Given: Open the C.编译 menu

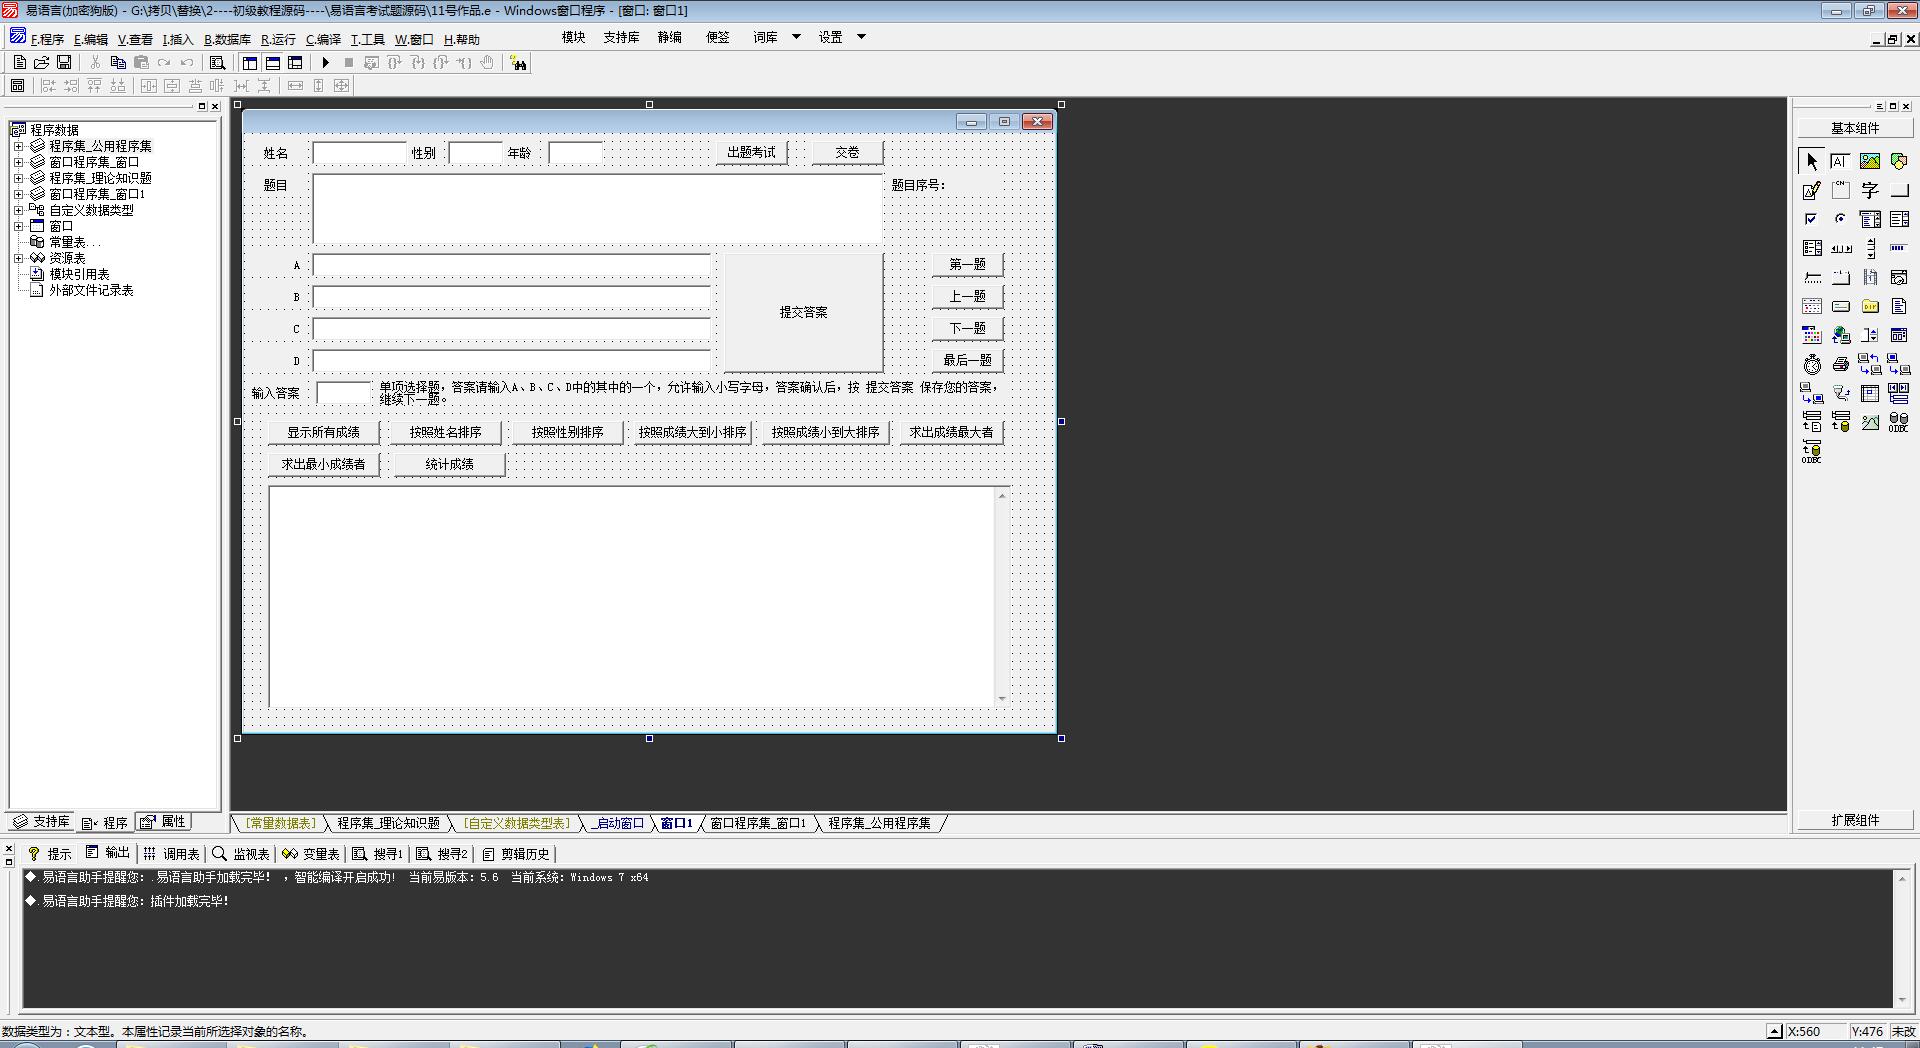Looking at the screenshot, I should 323,40.
